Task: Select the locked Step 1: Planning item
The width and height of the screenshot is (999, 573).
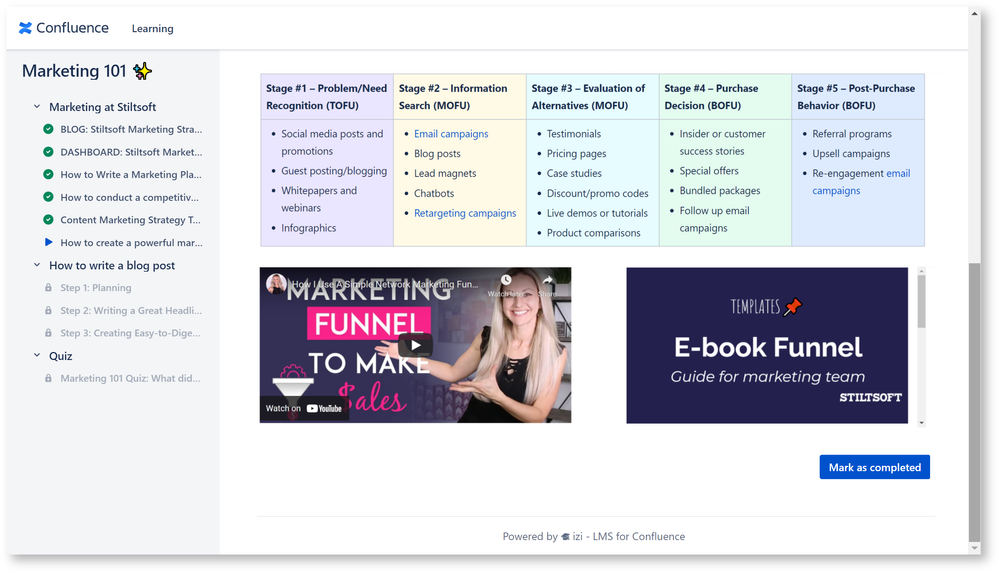Action: click(x=96, y=288)
